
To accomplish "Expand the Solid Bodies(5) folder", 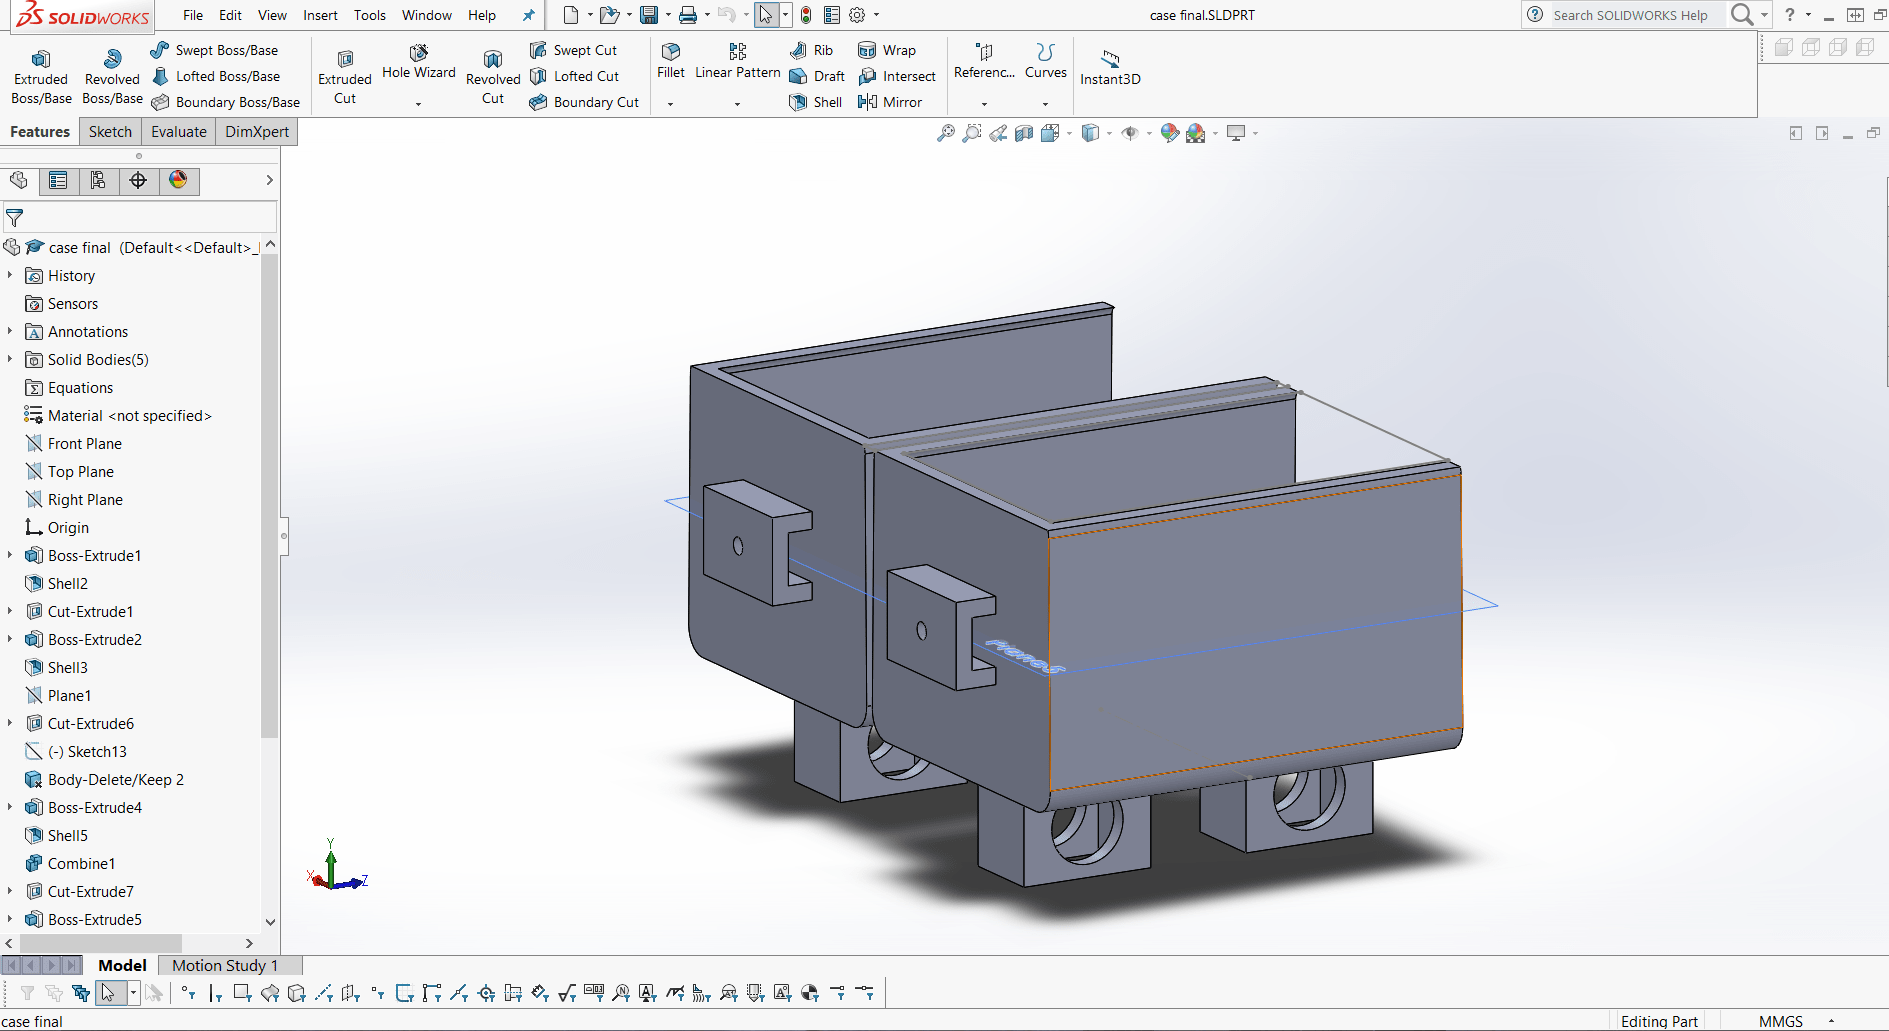I will coord(10,359).
